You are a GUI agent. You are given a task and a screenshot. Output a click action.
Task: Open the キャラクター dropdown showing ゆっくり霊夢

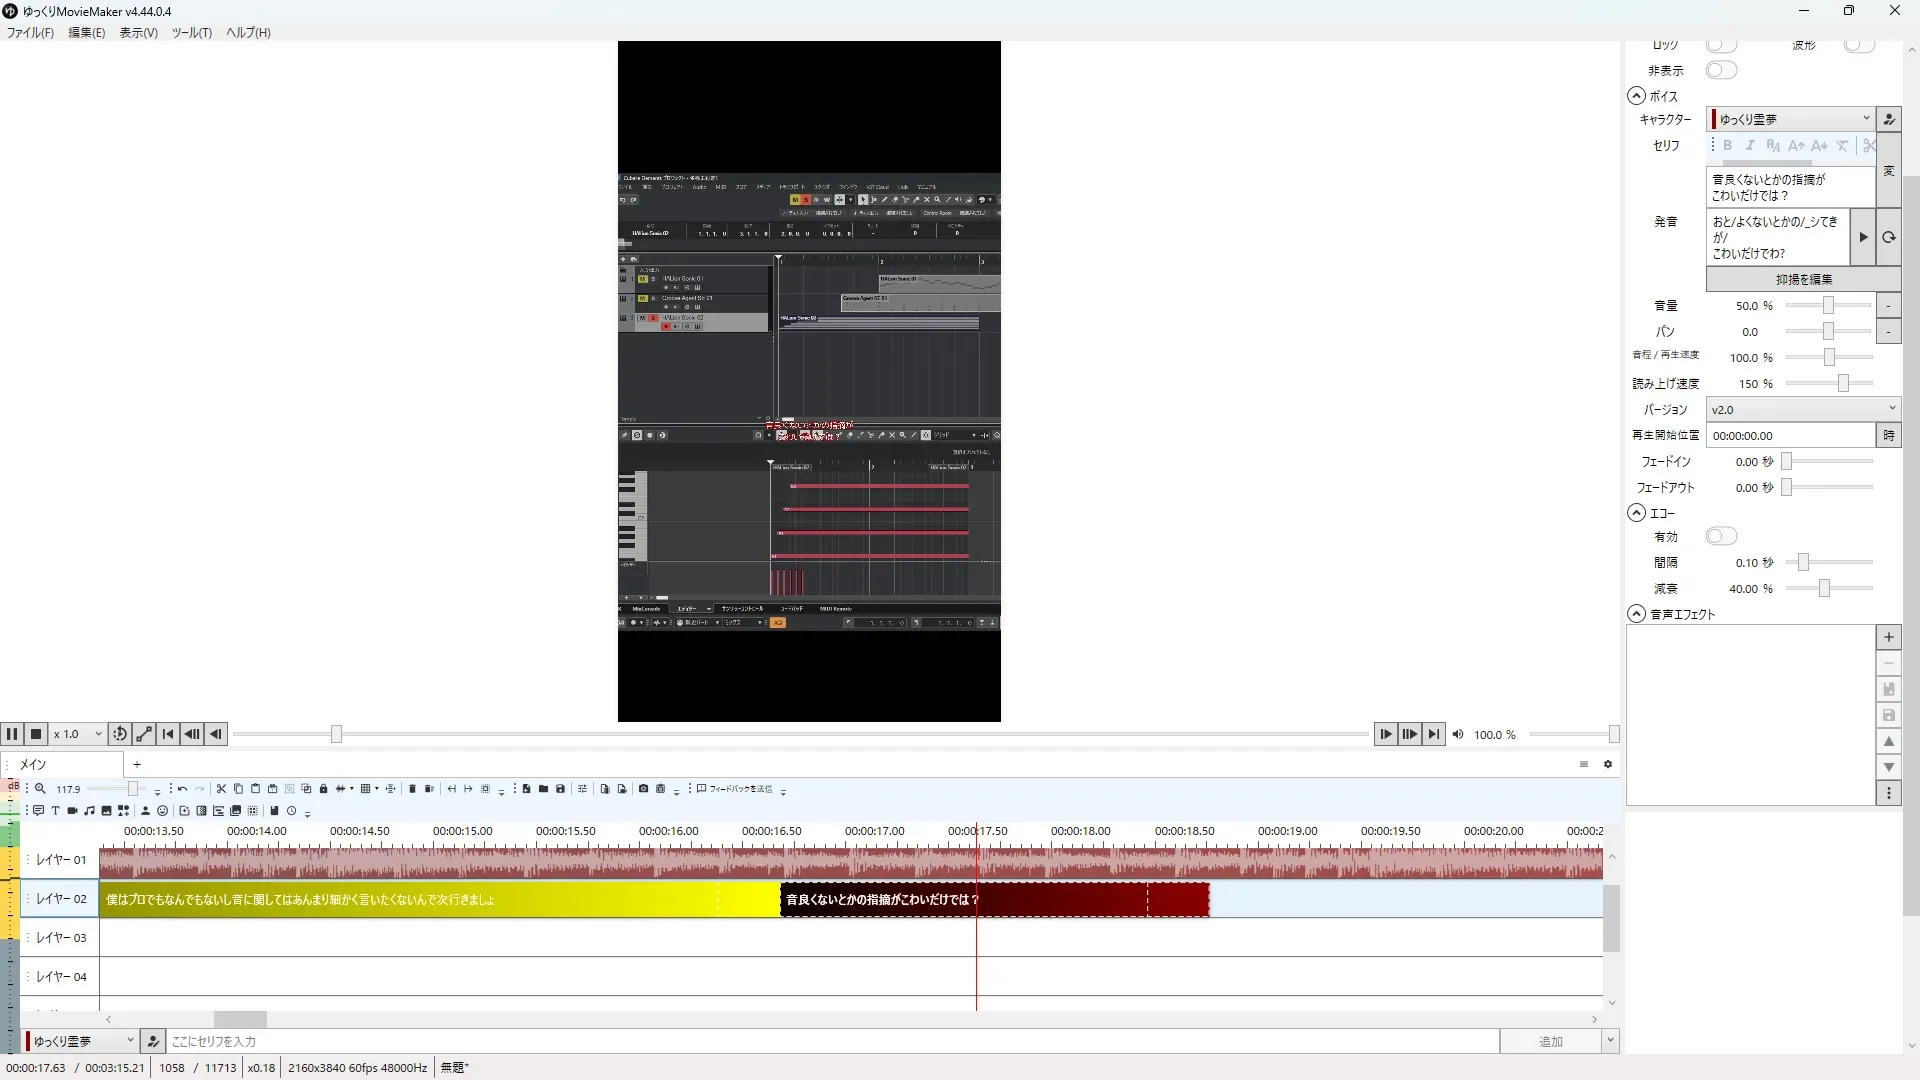point(1791,119)
